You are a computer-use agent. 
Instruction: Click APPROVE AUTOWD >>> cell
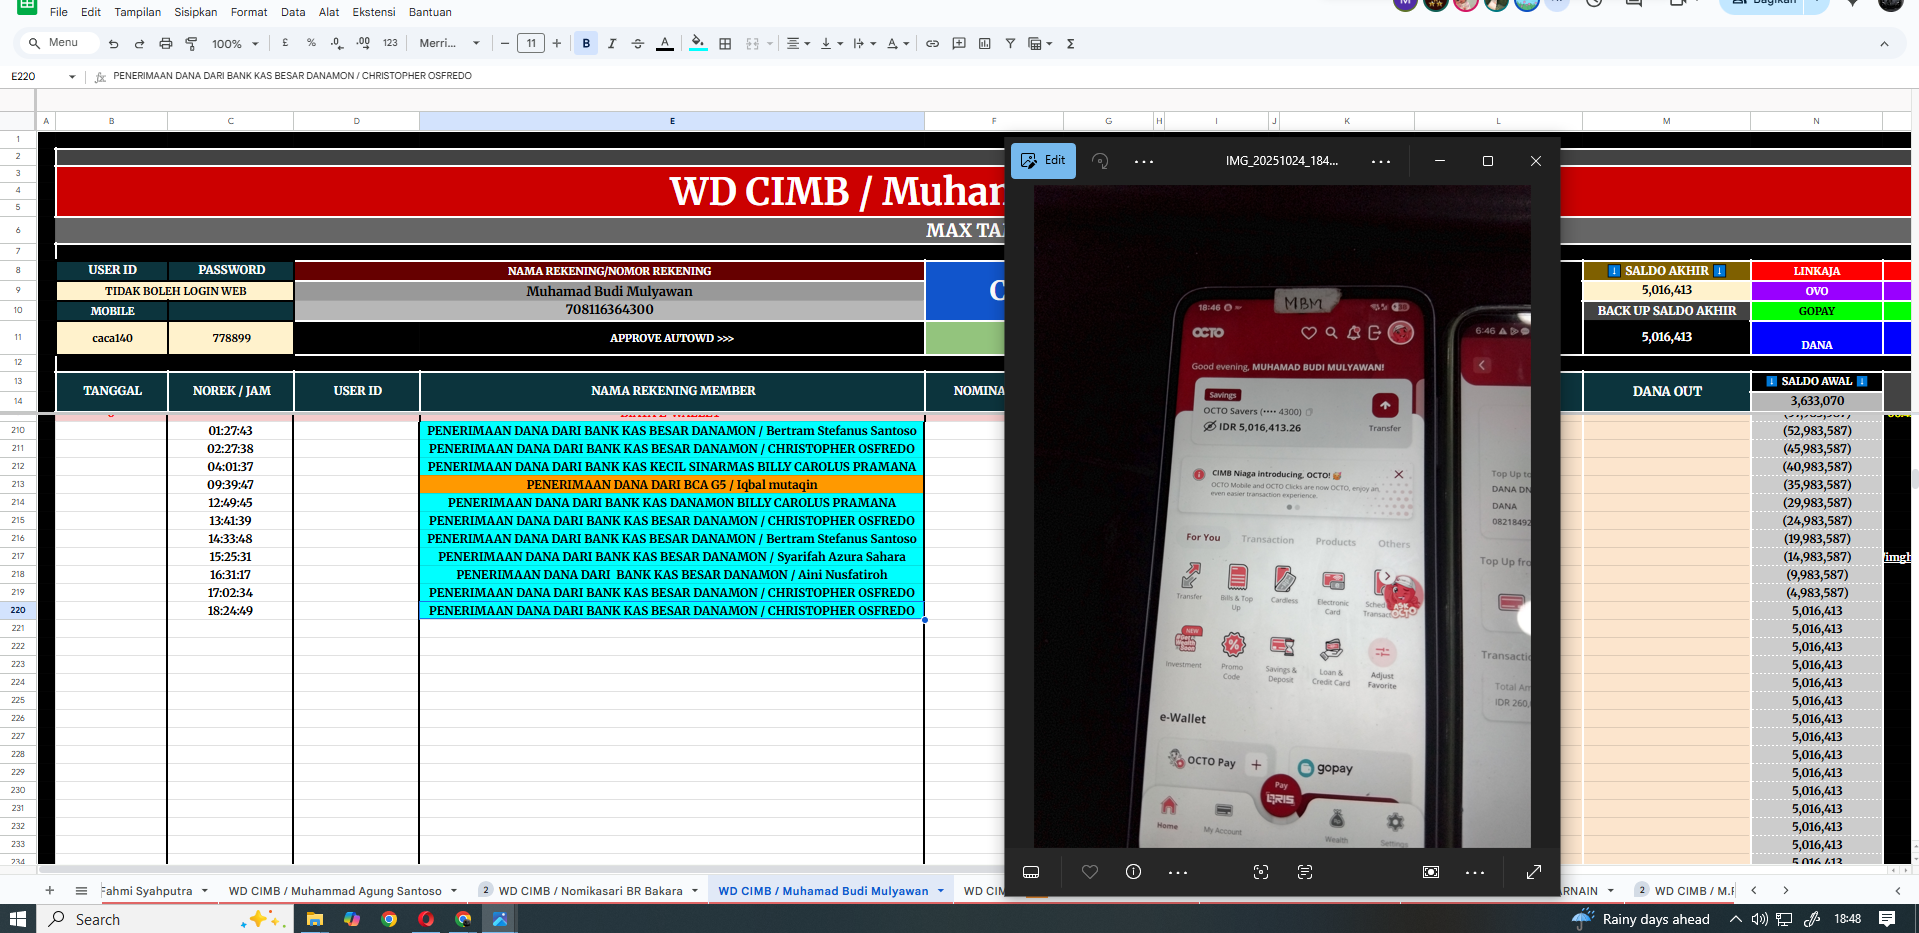click(672, 338)
